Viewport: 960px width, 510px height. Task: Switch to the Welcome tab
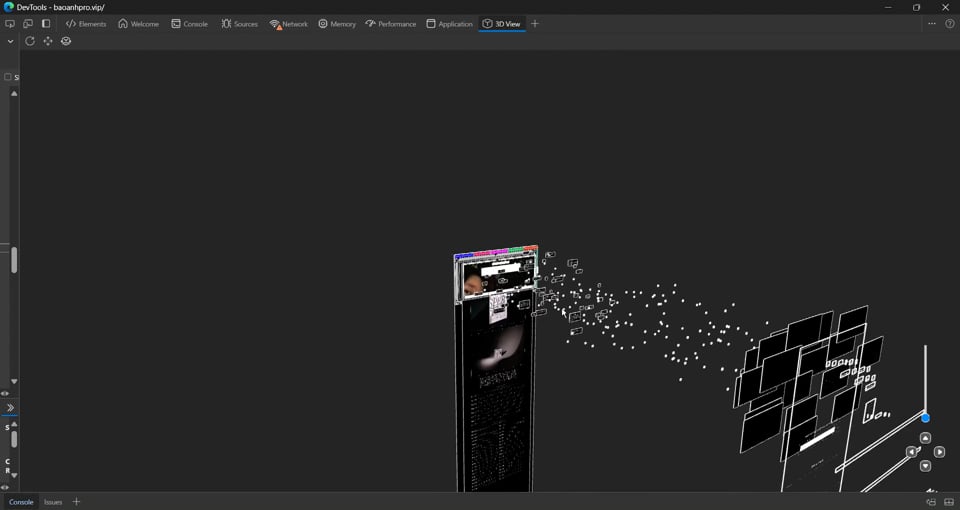pos(138,24)
